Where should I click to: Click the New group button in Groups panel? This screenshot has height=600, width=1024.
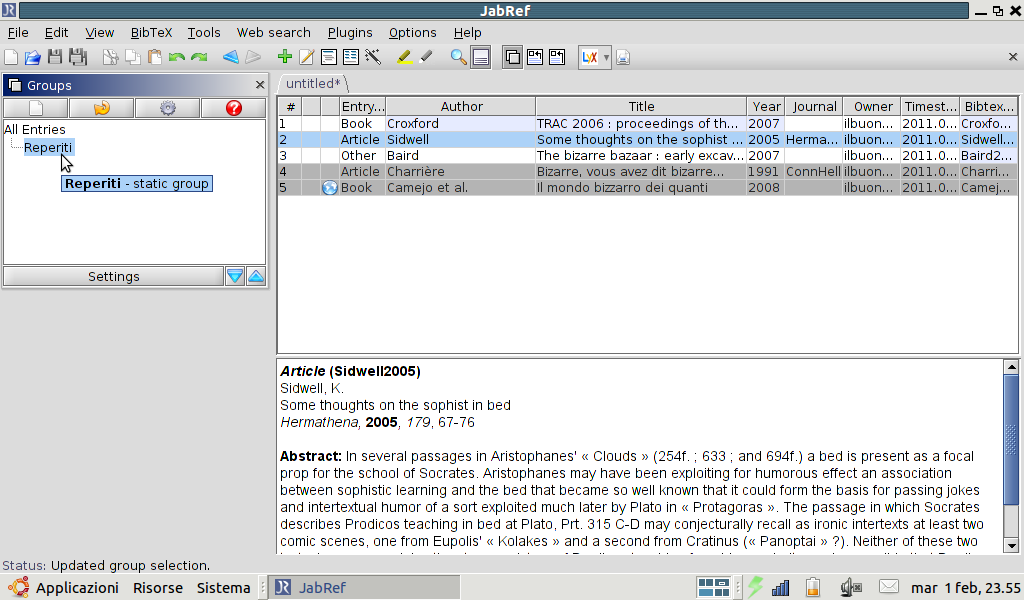click(x=36, y=108)
